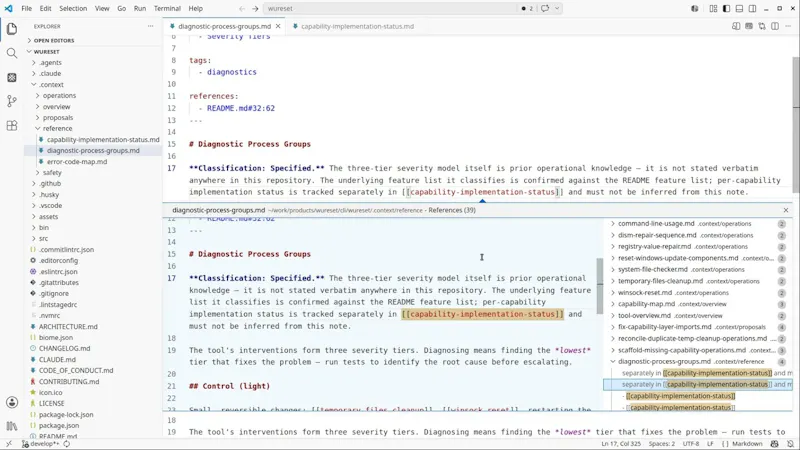Open the File menu
This screenshot has width=800, height=450.
(x=27, y=8)
